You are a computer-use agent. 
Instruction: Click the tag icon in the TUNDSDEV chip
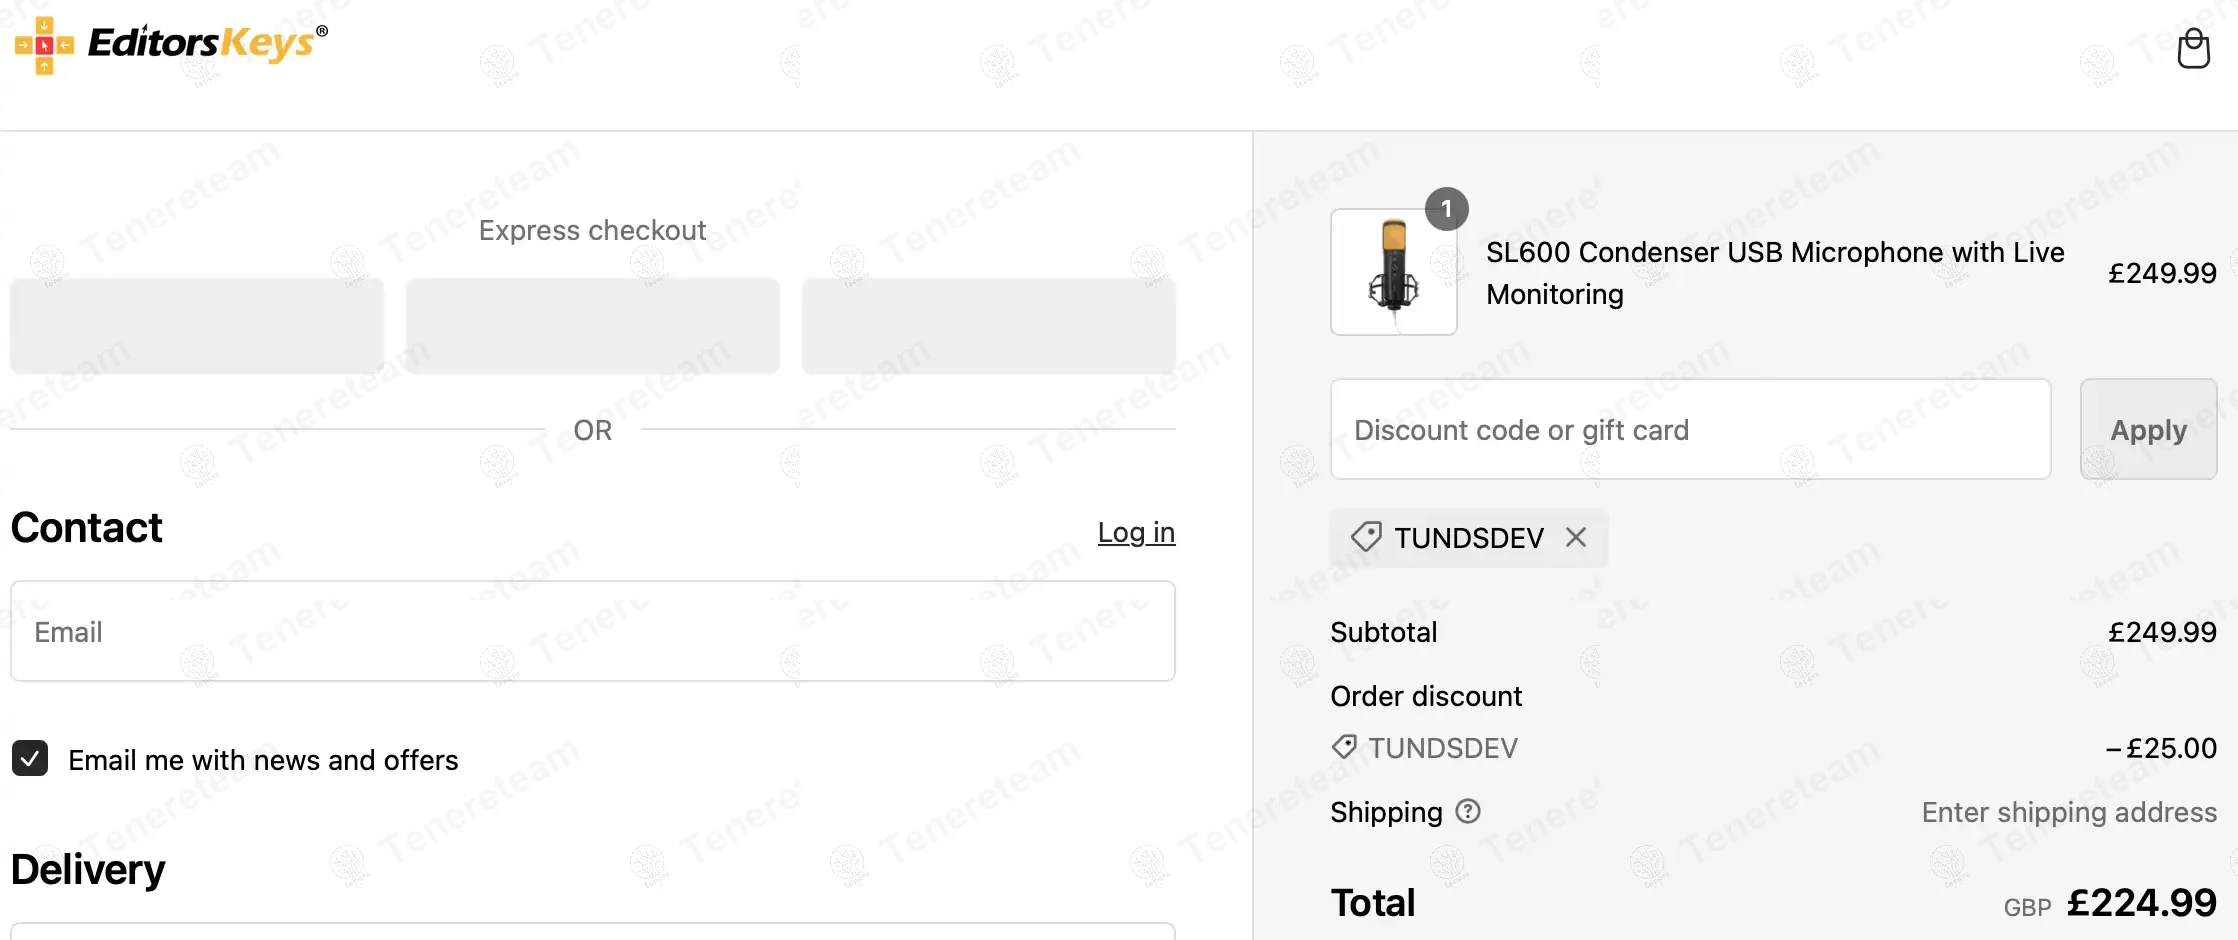(x=1366, y=537)
